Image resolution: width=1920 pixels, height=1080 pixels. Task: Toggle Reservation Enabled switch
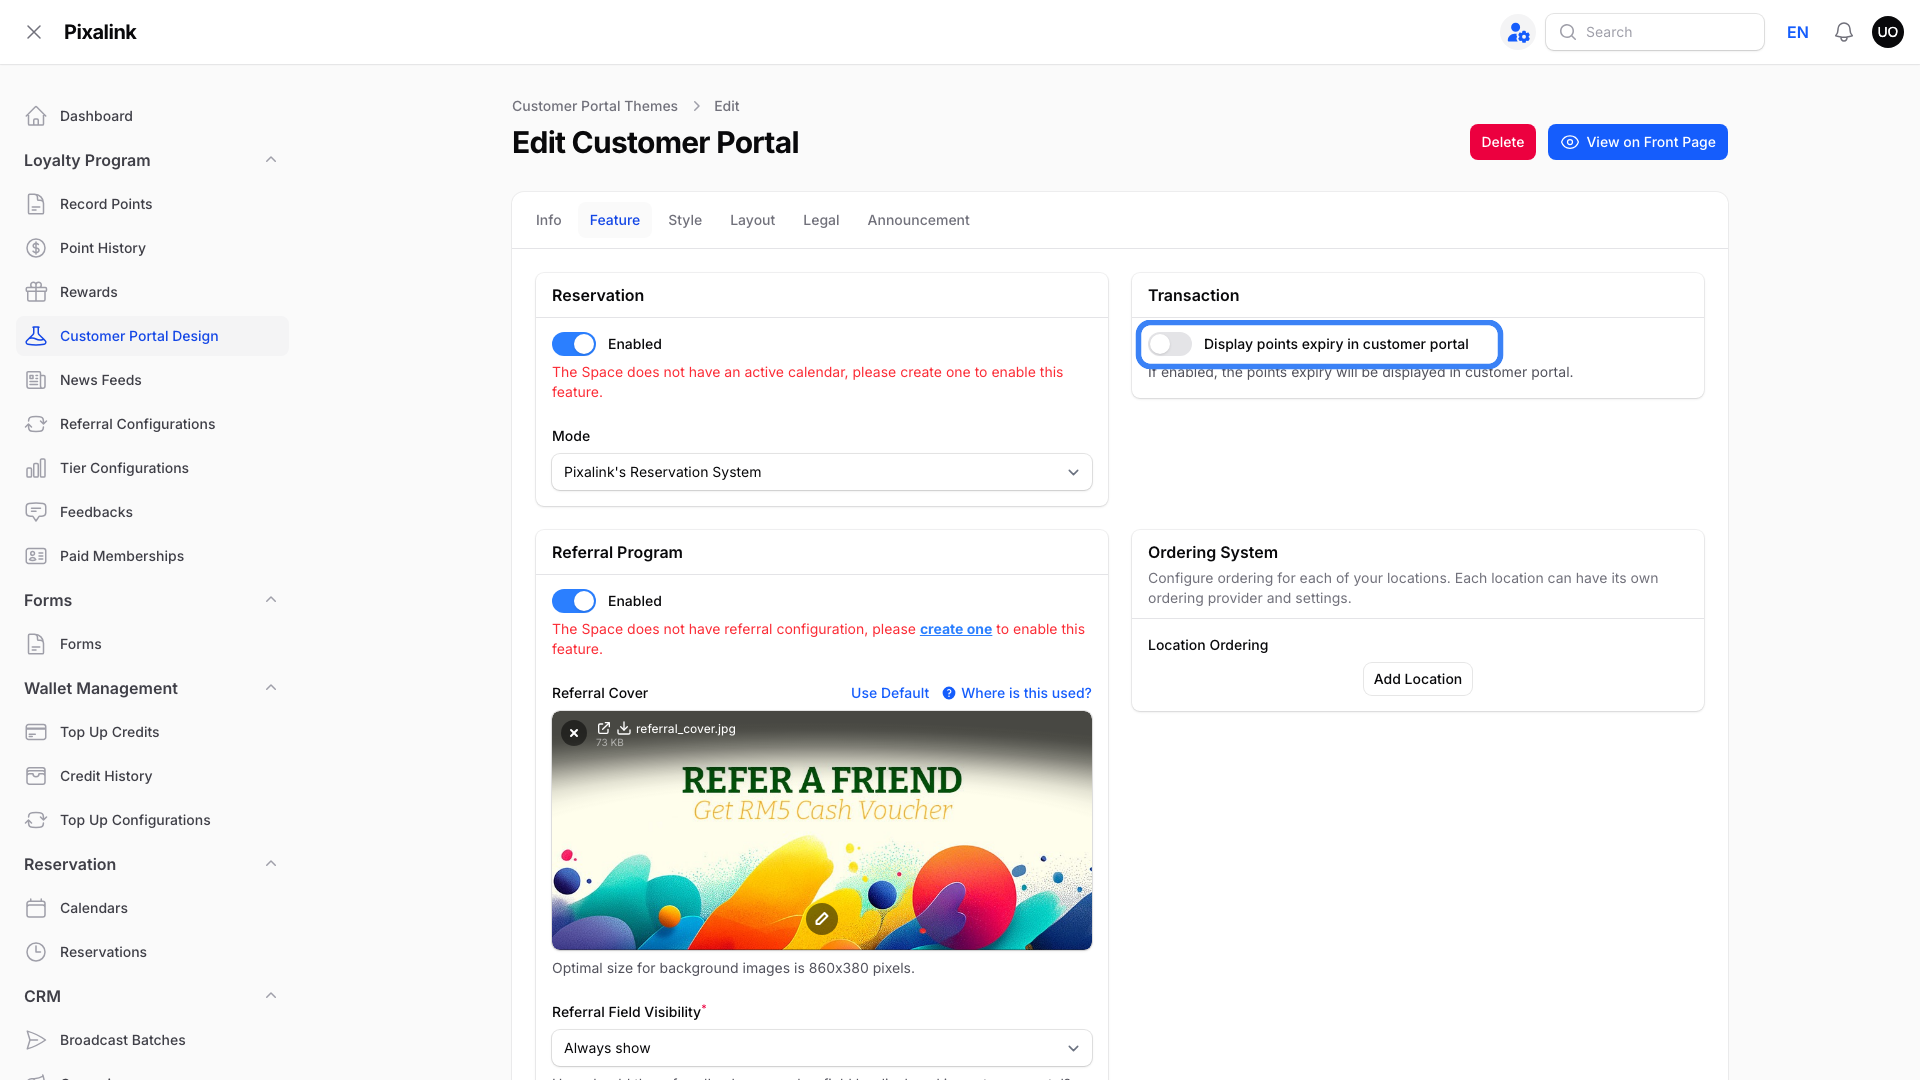(574, 344)
